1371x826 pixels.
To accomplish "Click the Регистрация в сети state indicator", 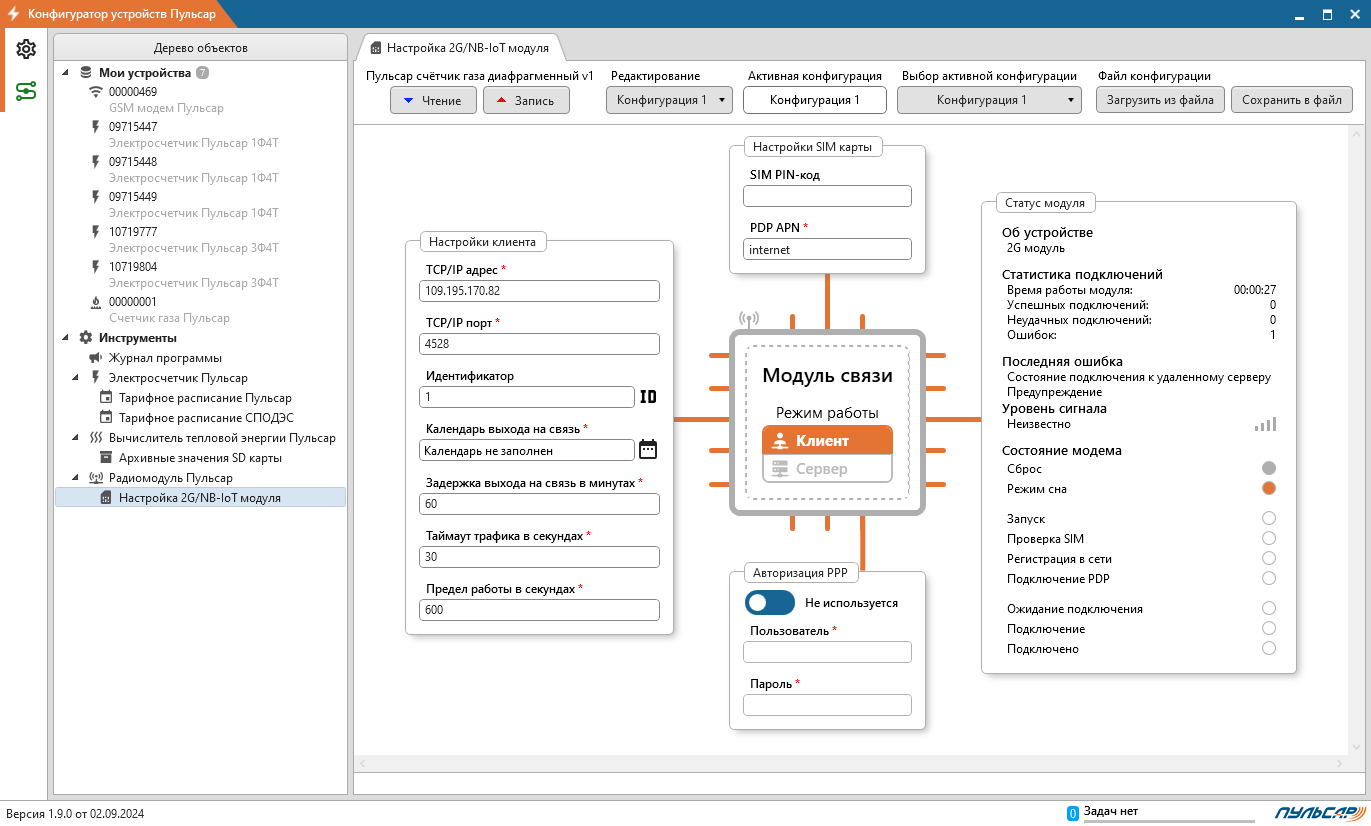I will pos(1269,558).
